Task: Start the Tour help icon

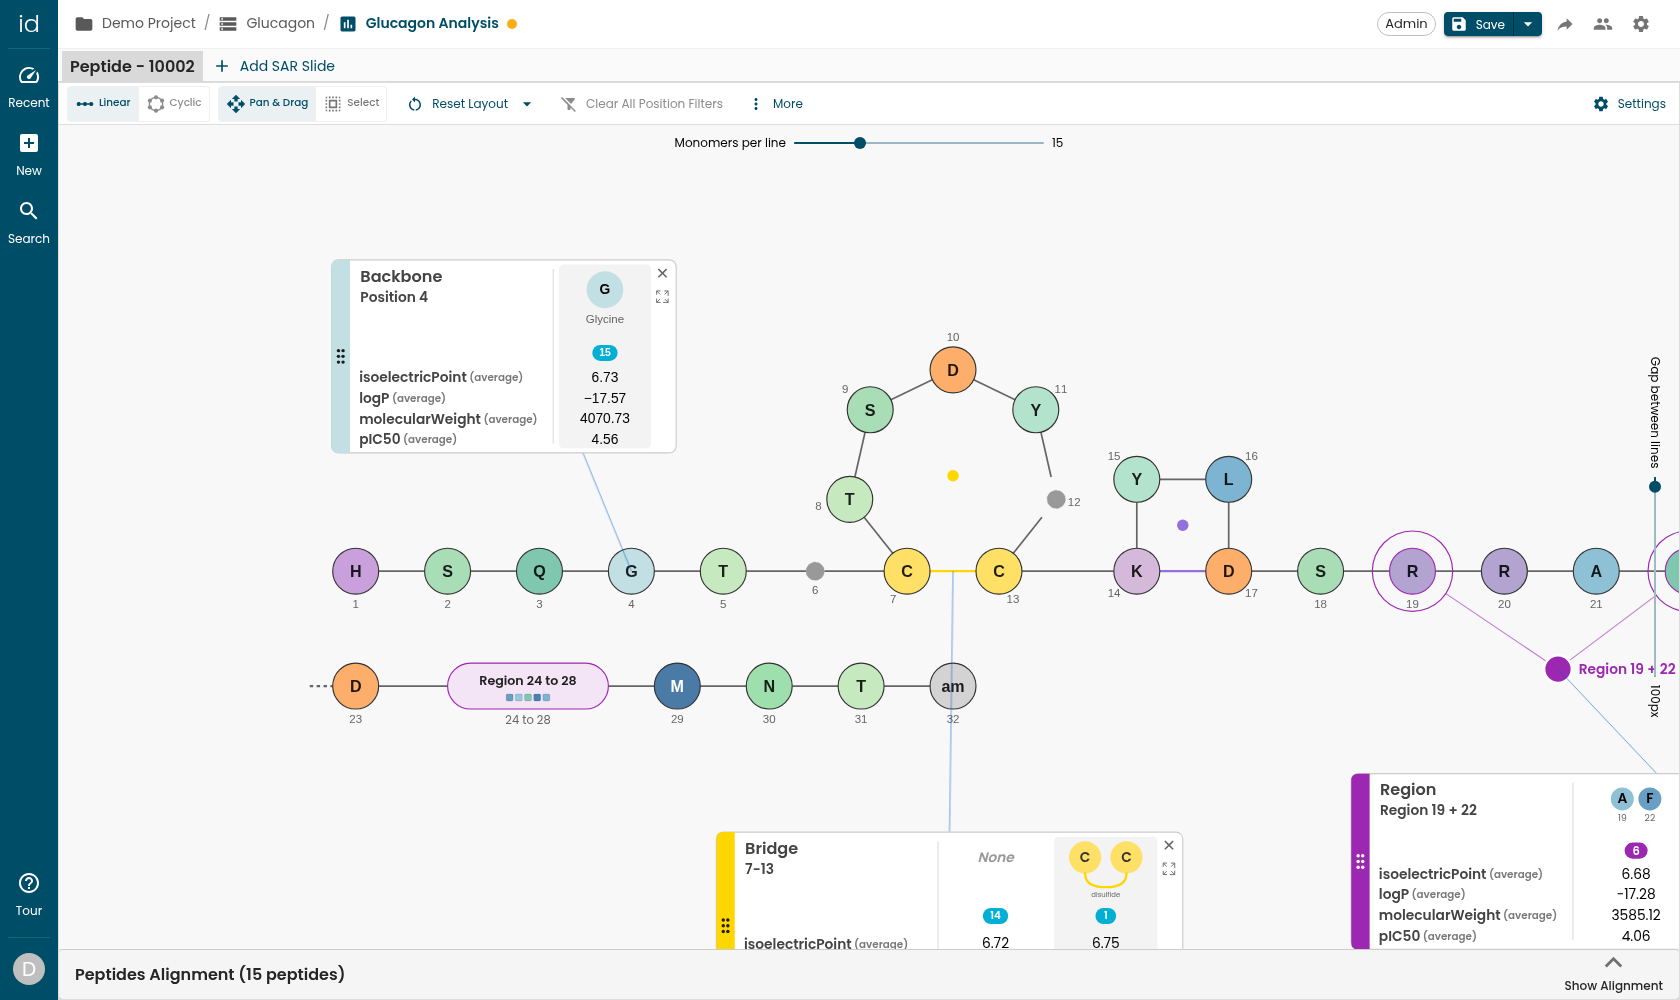Action: click(x=29, y=883)
